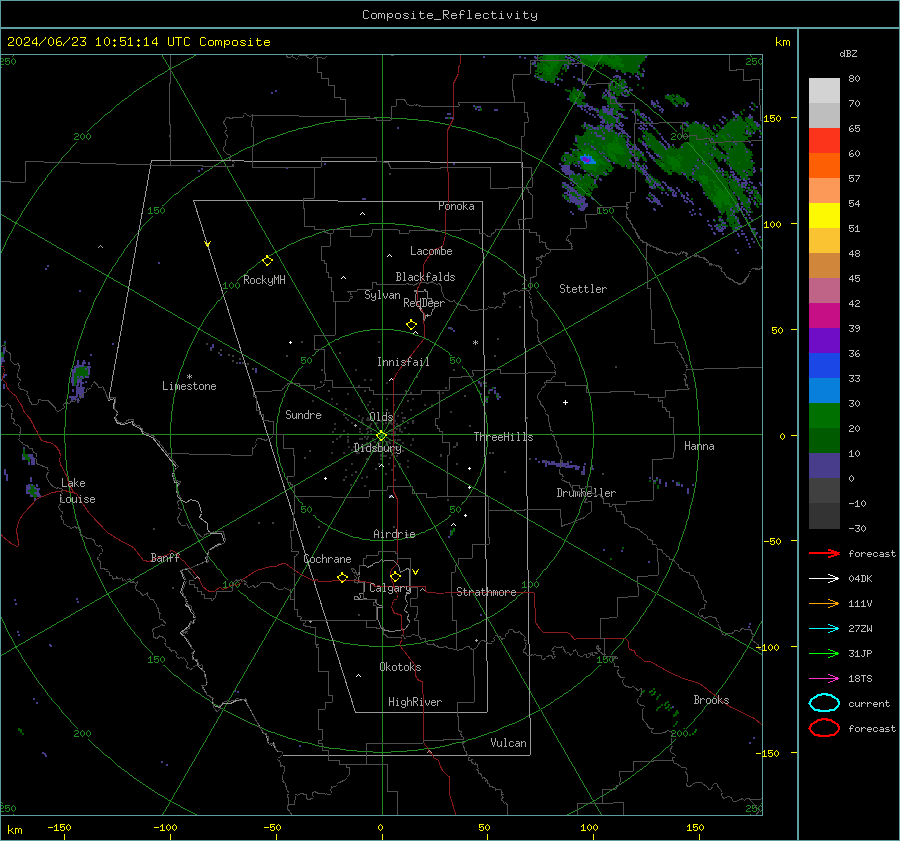Click the red forecast arrow in legend
Screen dimensions: 900x841
pyautogui.click(x=824, y=553)
